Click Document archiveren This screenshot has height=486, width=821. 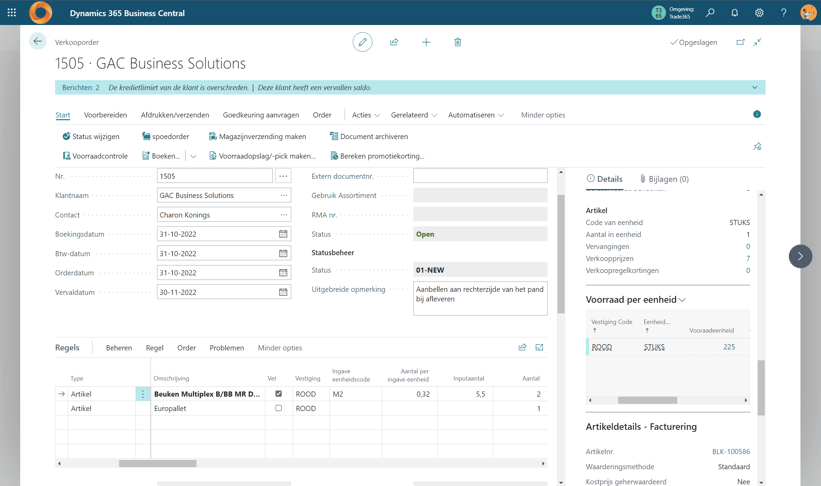coord(369,136)
